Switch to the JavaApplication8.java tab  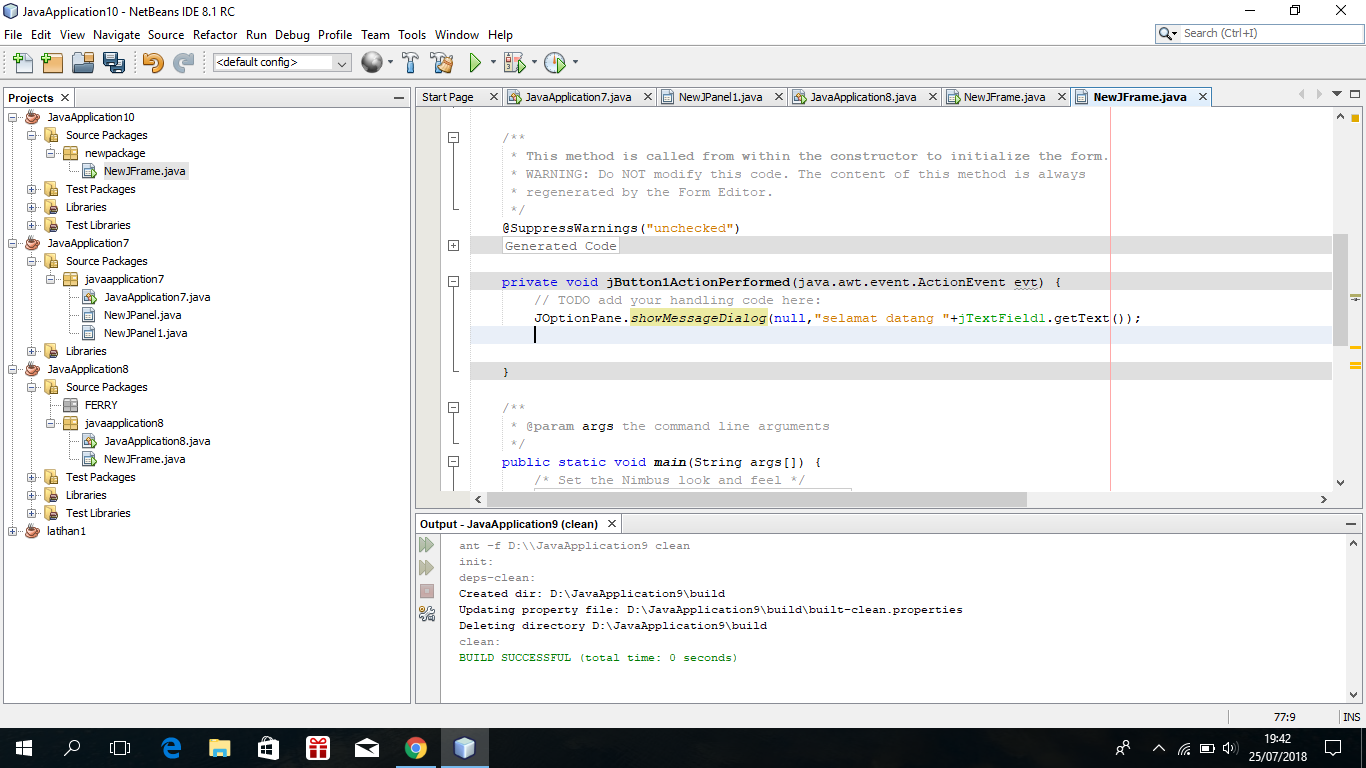pos(863,97)
